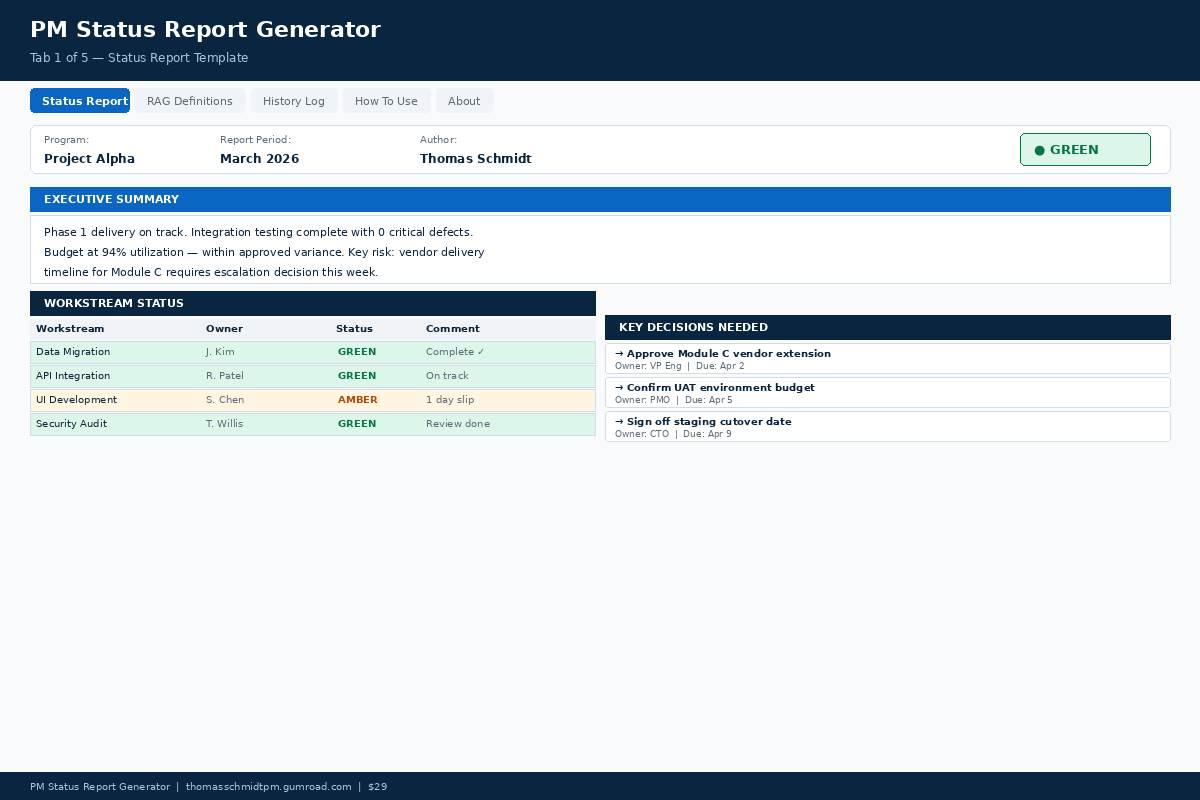This screenshot has height=800, width=1200.
Task: Open the Sign off staging cutover date decision
Action: [887, 426]
